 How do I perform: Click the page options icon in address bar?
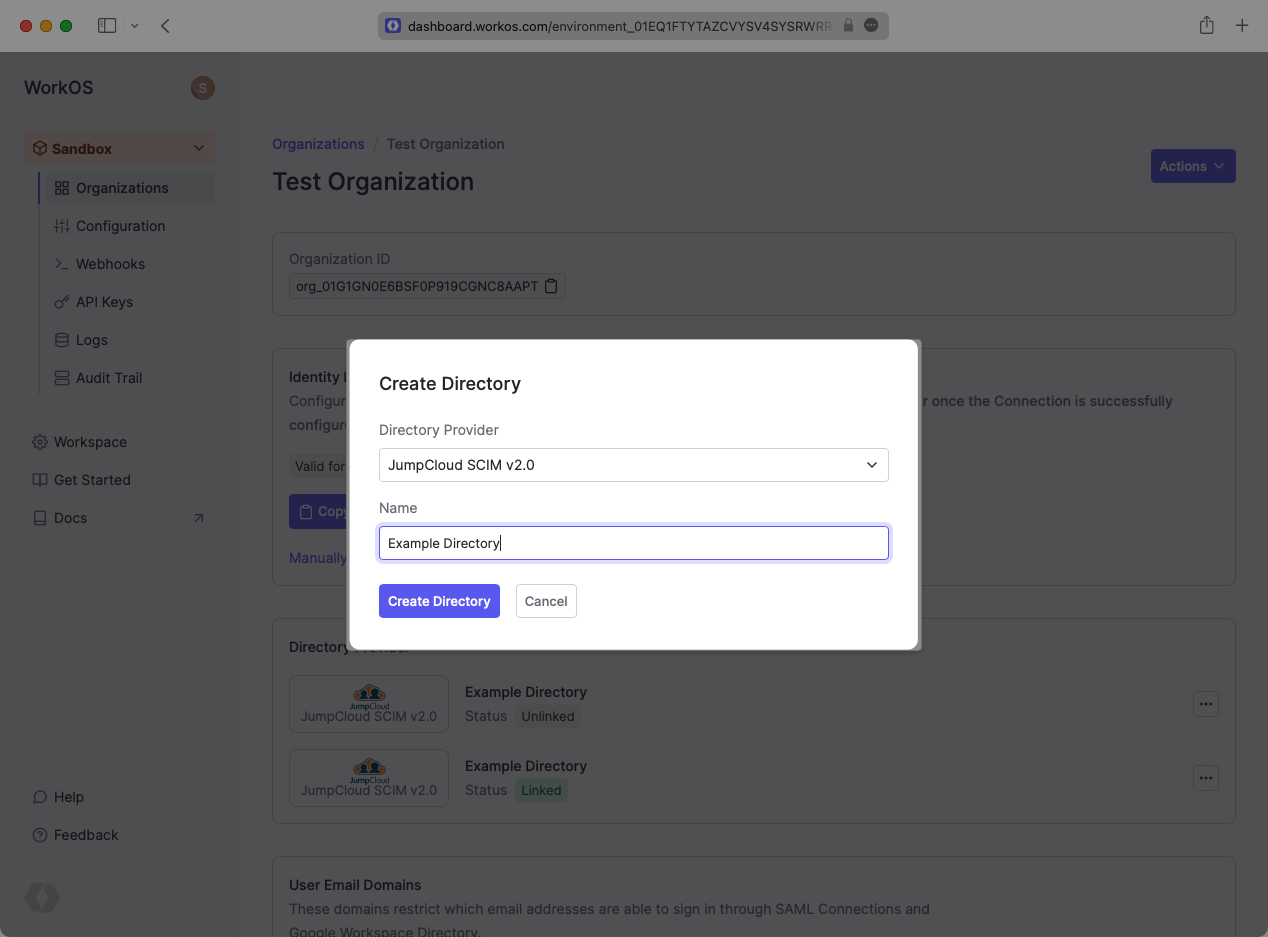click(x=871, y=26)
